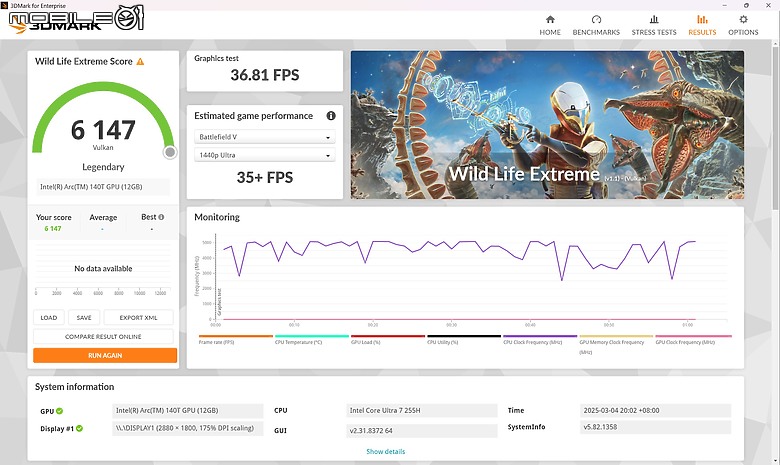Switch to STRESS TESTS tab

[654, 25]
